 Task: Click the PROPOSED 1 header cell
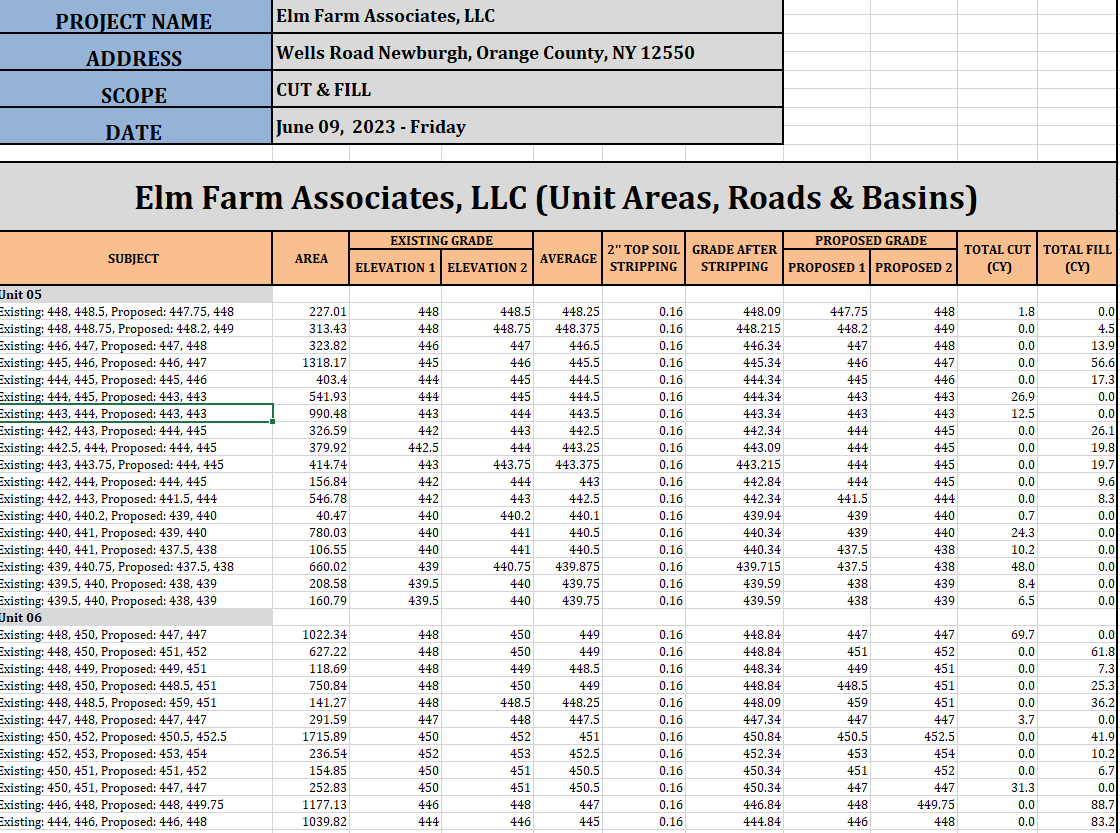pos(827,267)
